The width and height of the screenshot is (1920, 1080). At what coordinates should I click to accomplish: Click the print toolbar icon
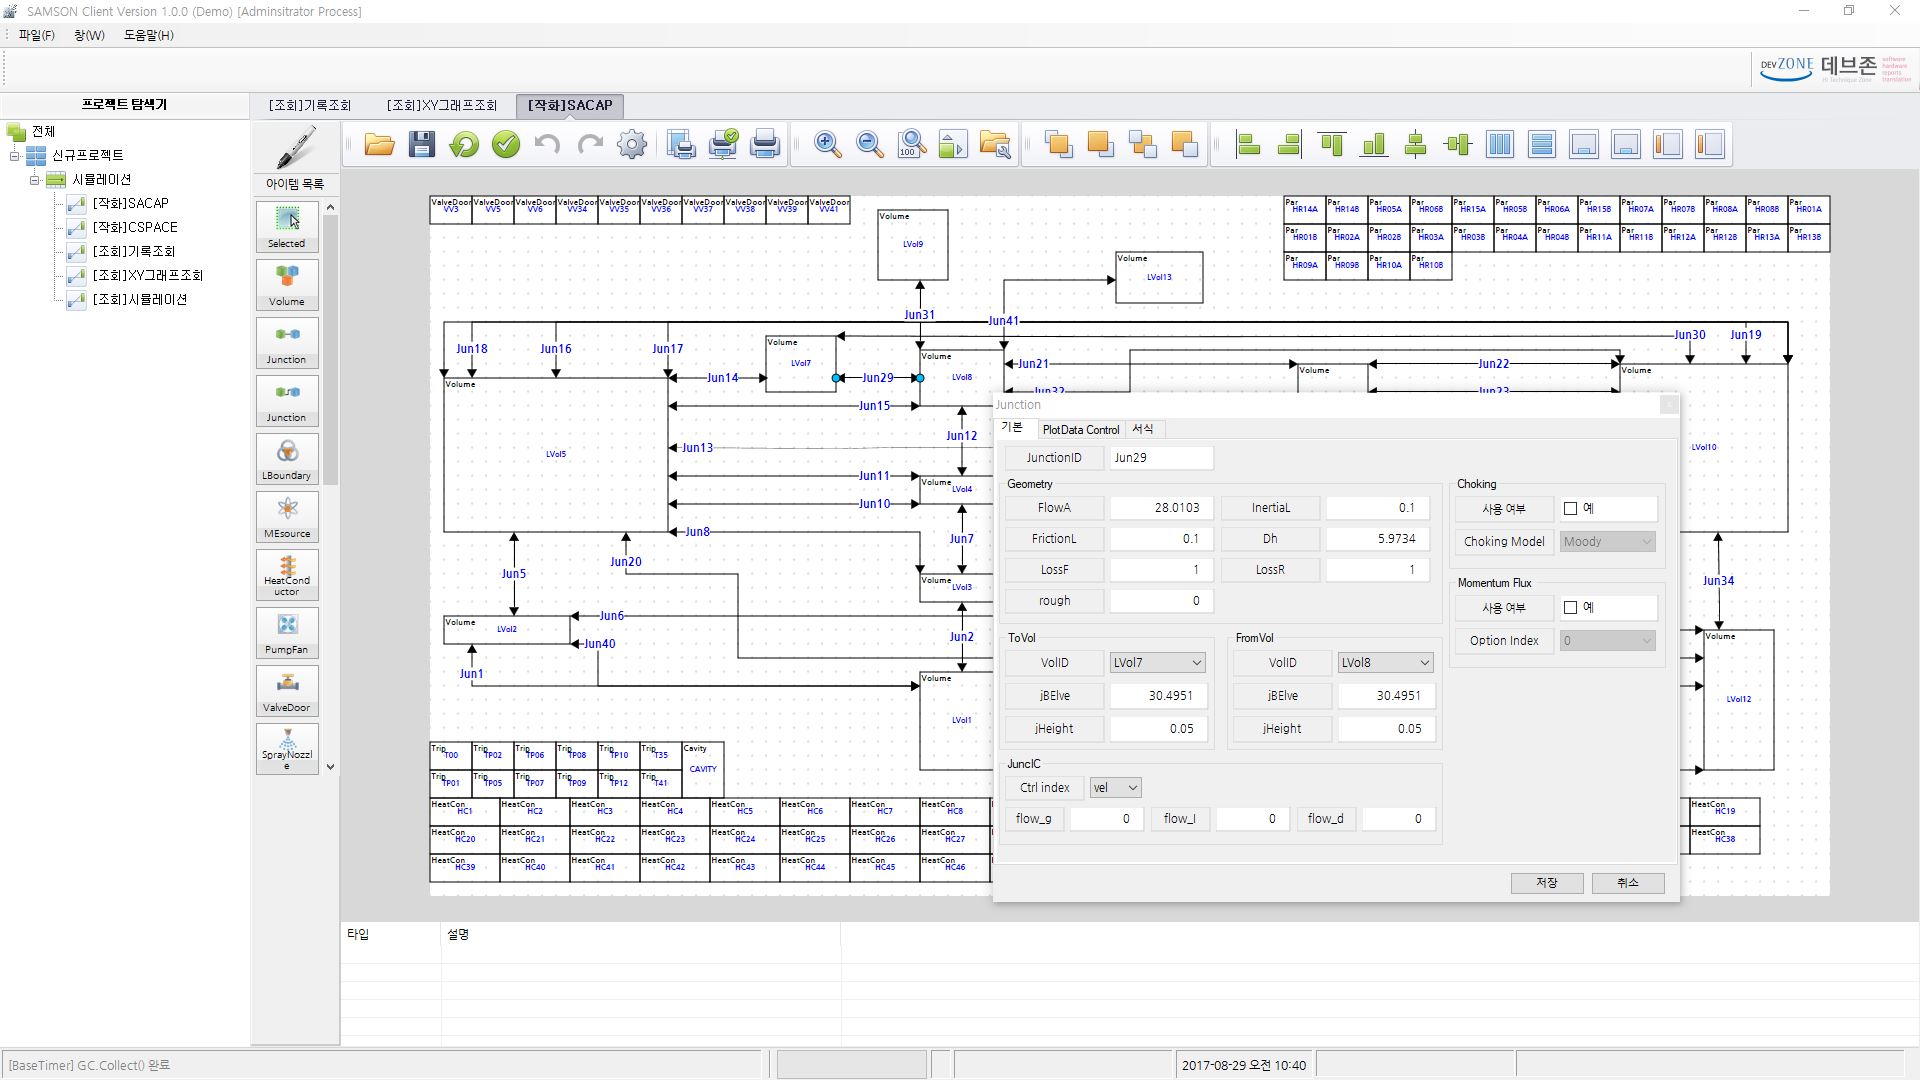[x=765, y=144]
